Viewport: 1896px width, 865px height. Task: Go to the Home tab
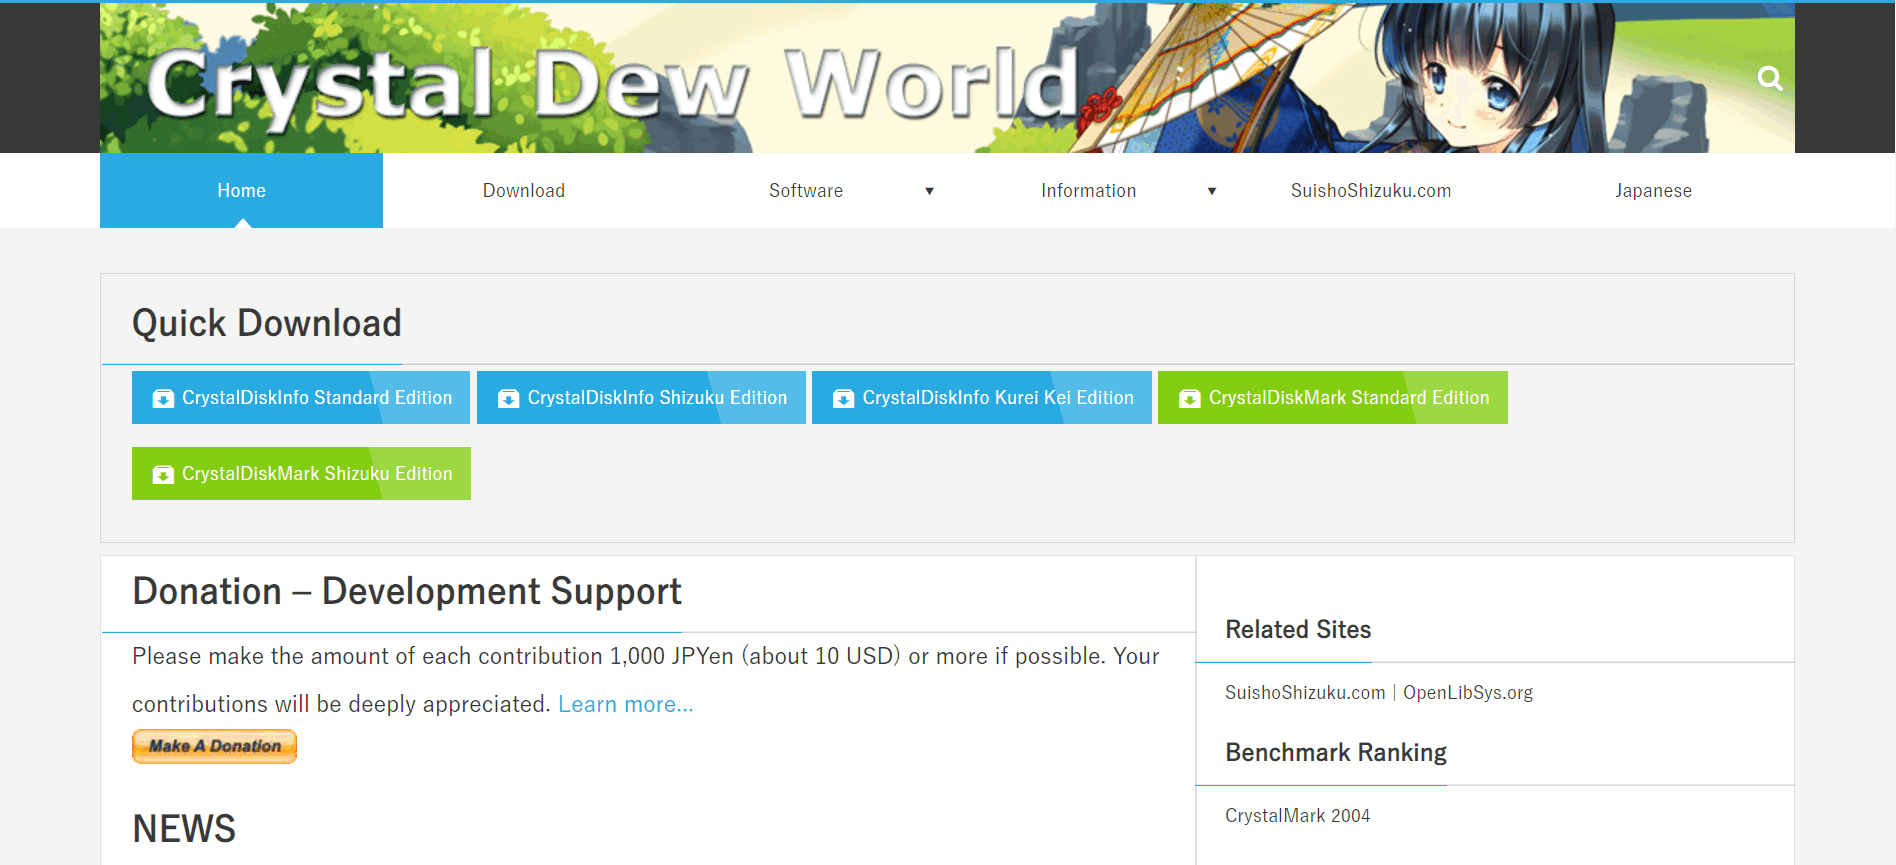(x=241, y=190)
